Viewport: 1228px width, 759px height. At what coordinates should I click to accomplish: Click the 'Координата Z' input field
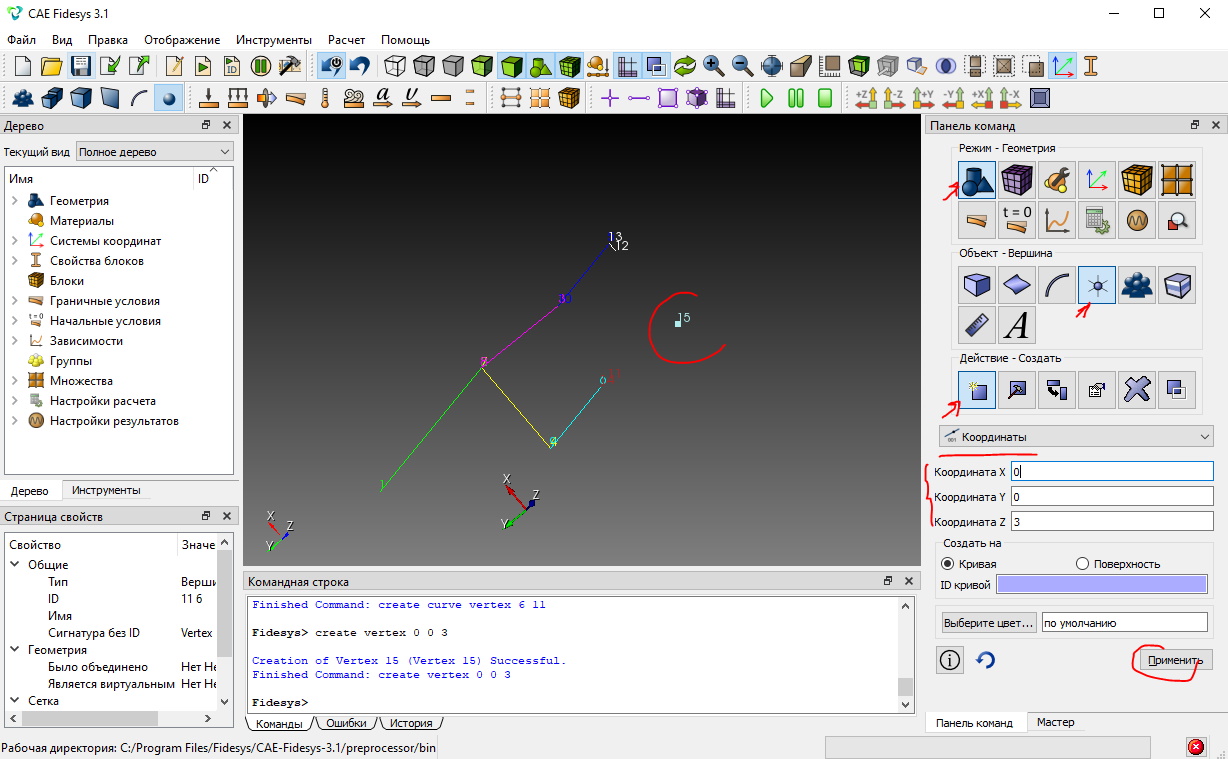[1110, 521]
